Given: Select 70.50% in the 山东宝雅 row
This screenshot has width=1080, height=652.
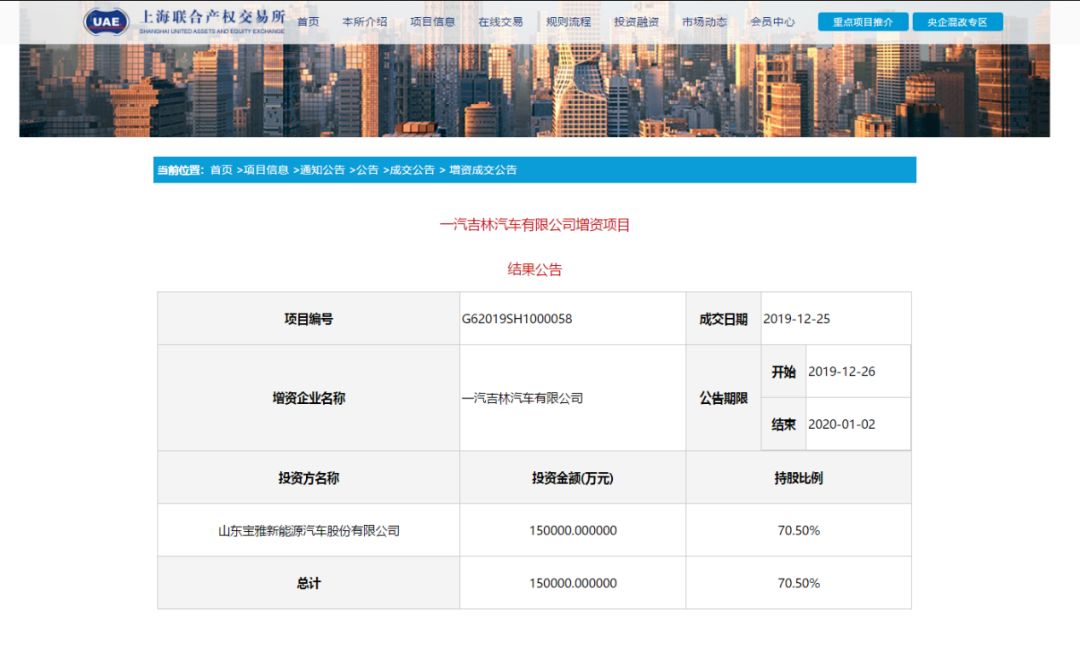Looking at the screenshot, I should tap(799, 531).
